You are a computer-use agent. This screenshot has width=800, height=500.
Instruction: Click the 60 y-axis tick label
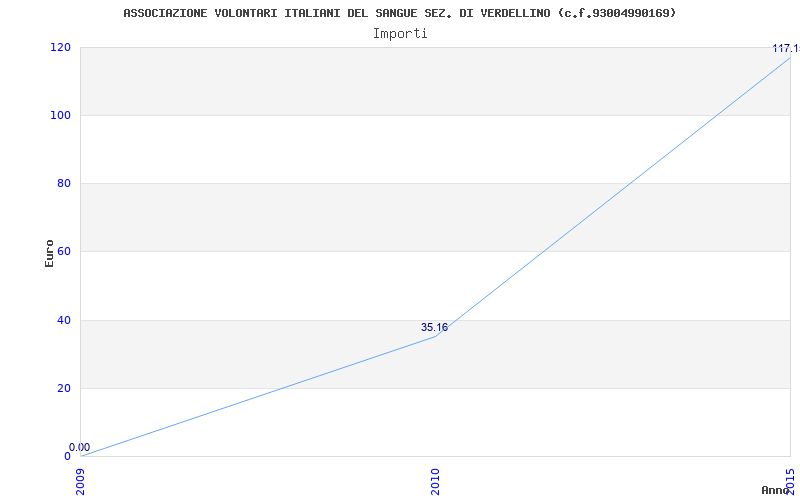click(63, 252)
